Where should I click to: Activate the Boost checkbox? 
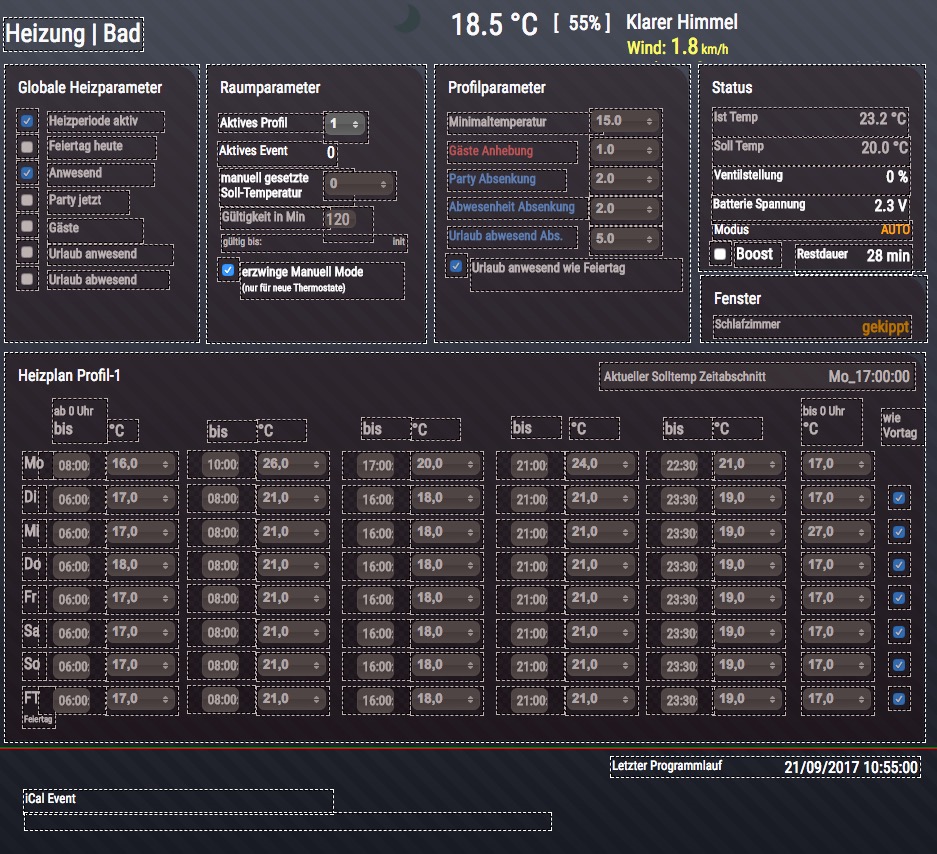(x=720, y=255)
